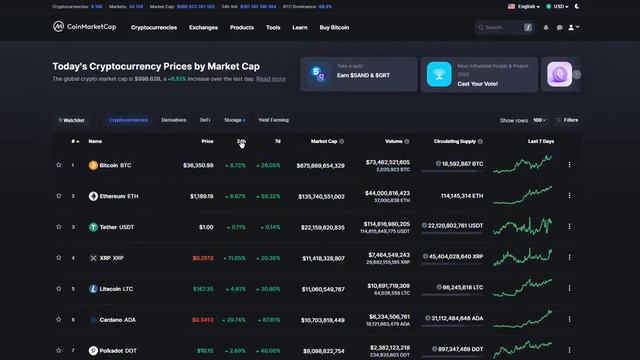This screenshot has width=640, height=360.
Task: Click the trophy icon on vote card
Action: [x=439, y=74]
